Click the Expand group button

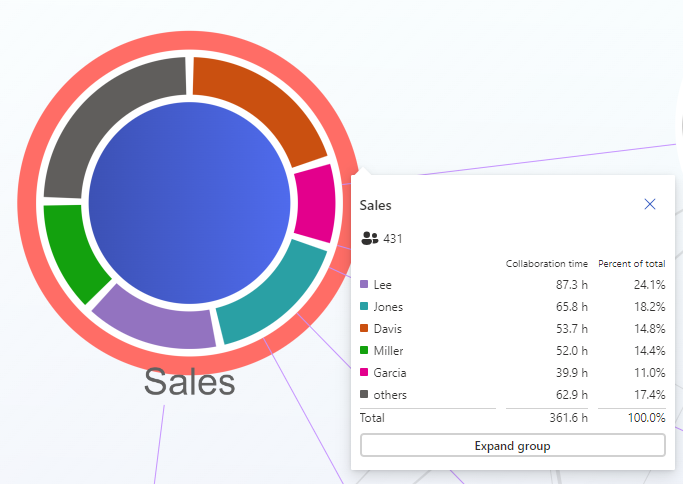[512, 446]
